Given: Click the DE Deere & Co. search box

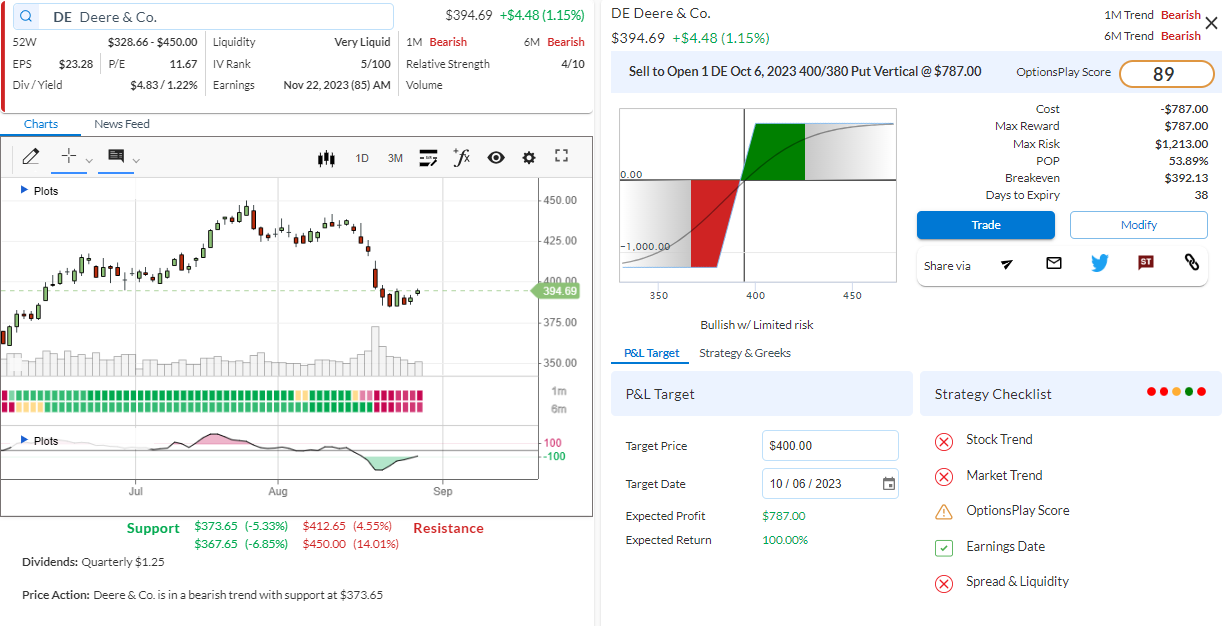Looking at the screenshot, I should pos(202,17).
